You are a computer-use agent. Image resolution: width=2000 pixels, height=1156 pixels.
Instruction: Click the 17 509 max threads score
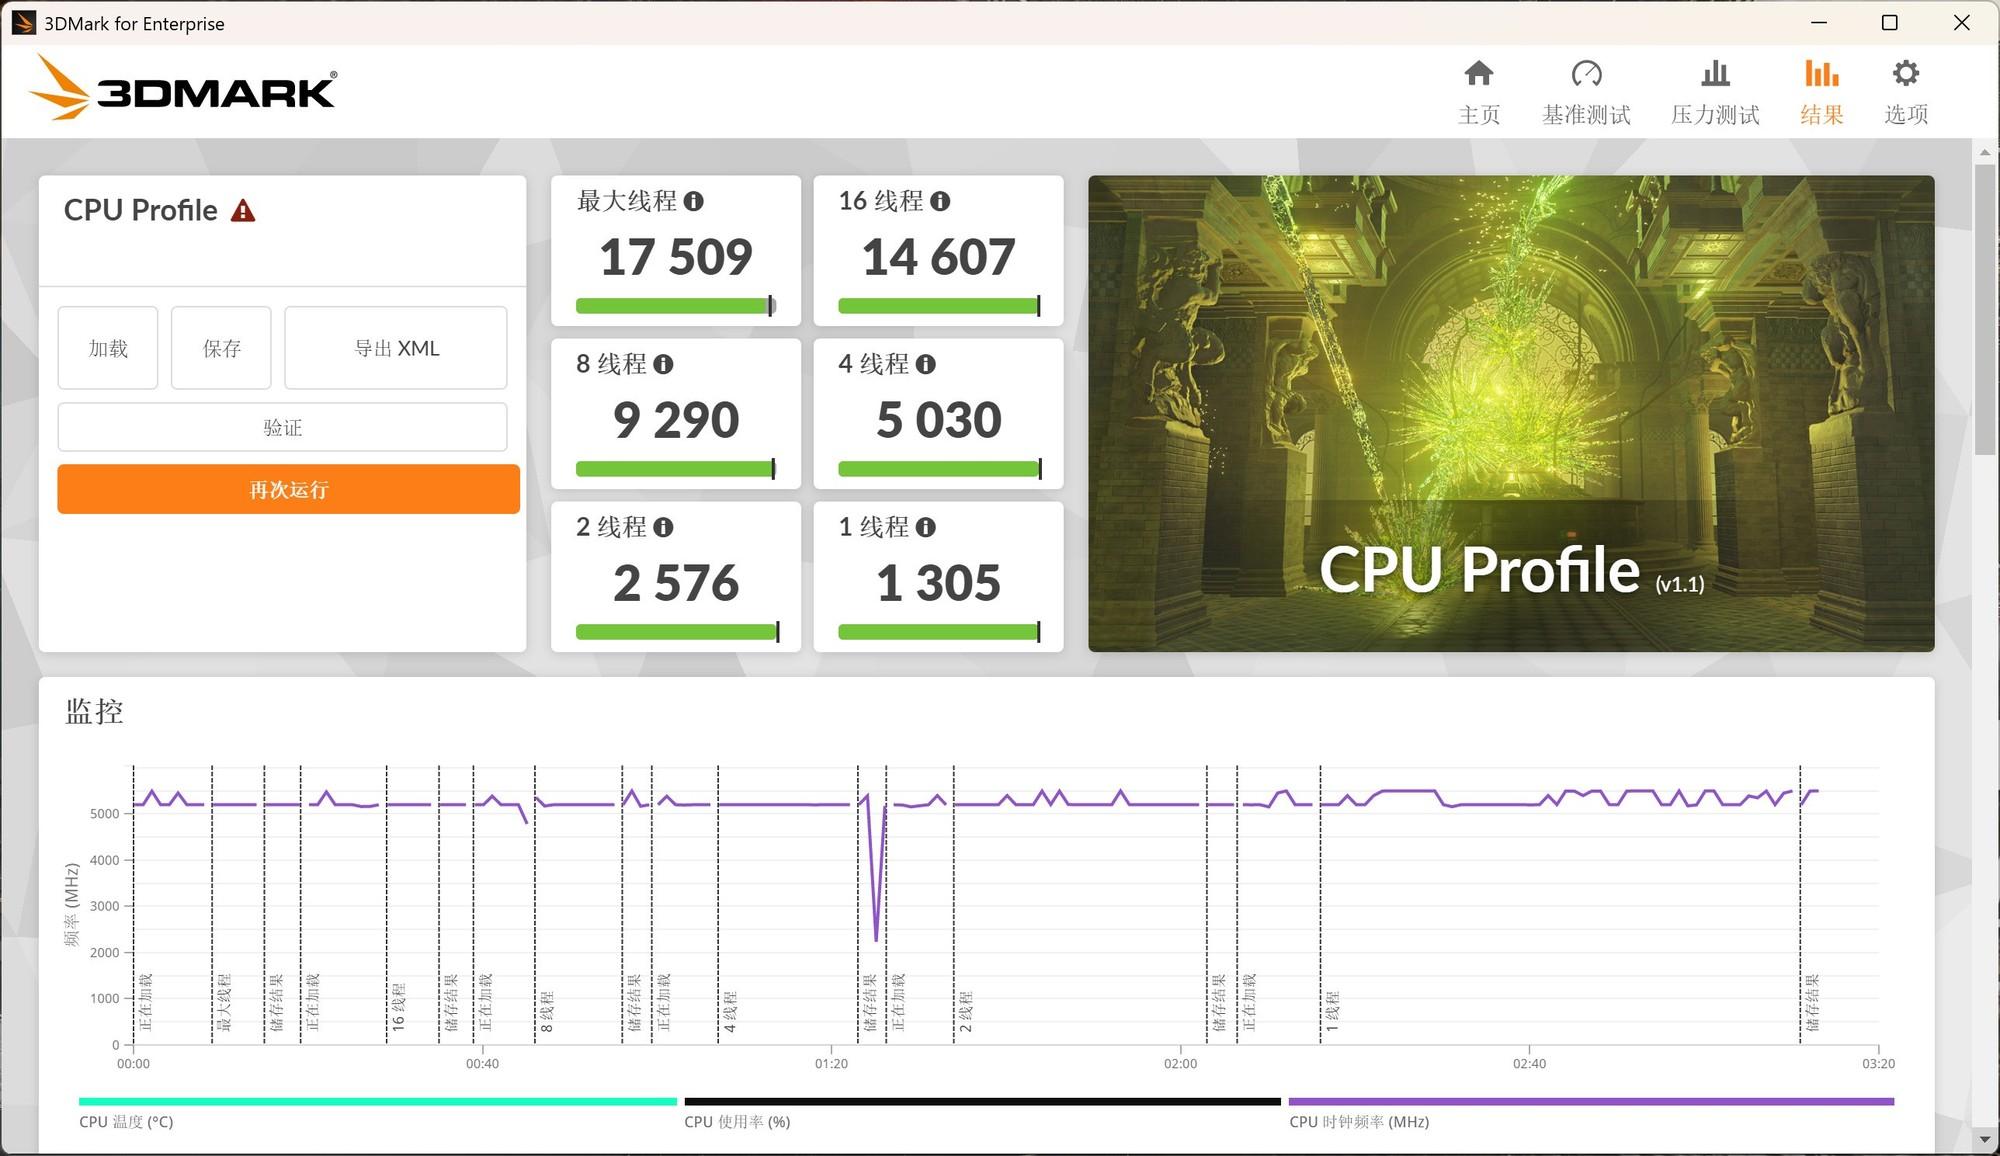click(x=676, y=257)
